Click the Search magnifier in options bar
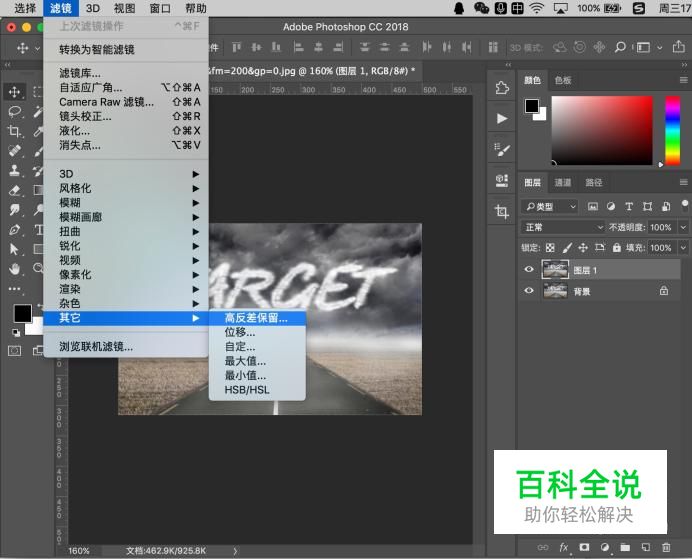This screenshot has width=692, height=559. click(x=620, y=47)
